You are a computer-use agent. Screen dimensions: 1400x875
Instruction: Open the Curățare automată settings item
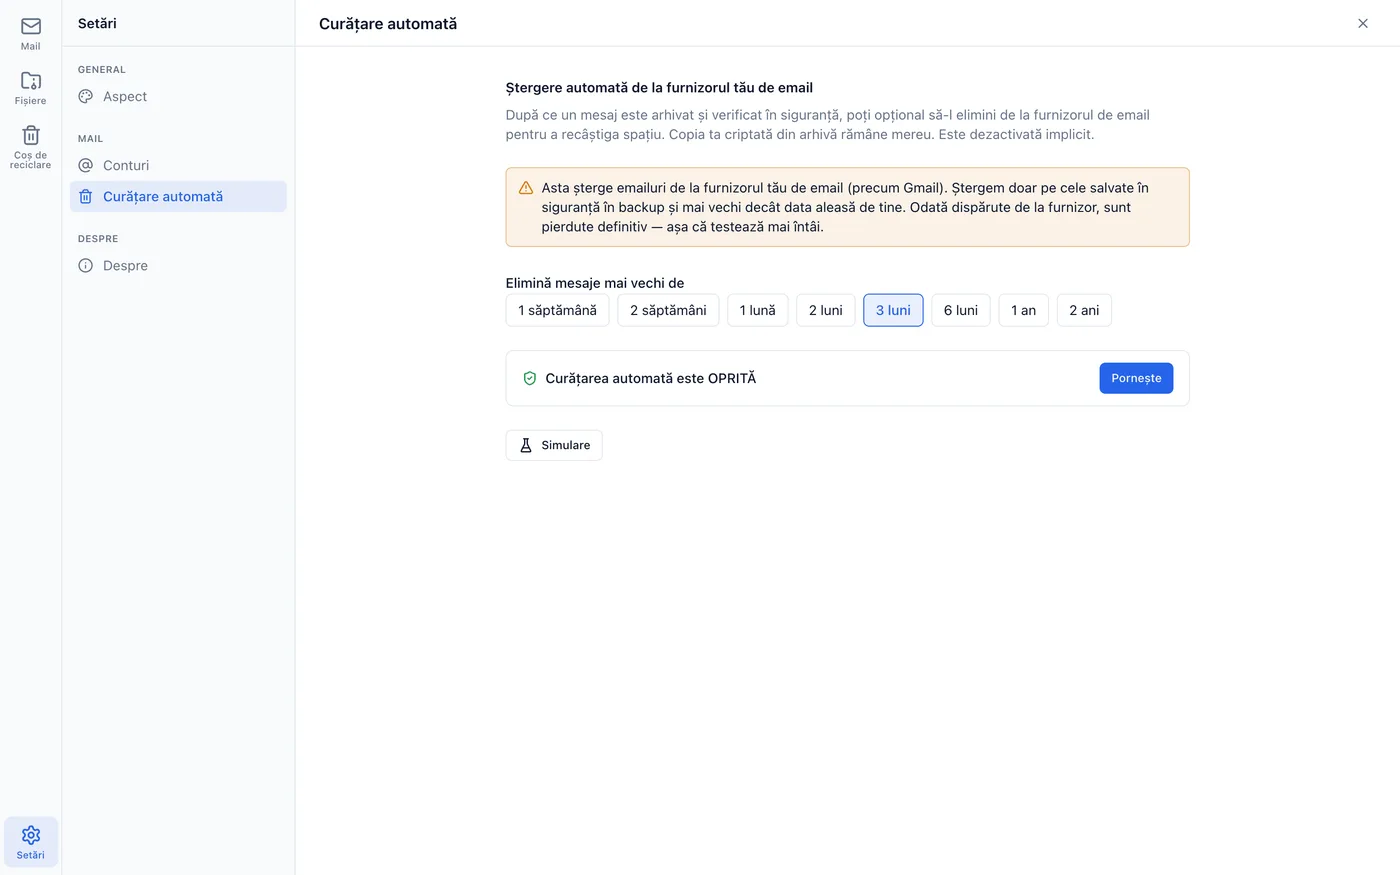point(178,197)
